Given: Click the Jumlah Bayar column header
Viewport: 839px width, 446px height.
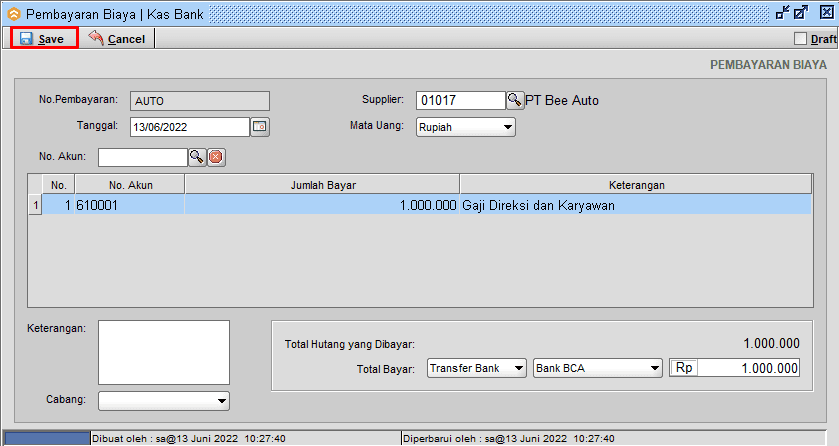Looking at the screenshot, I should coord(322,185).
